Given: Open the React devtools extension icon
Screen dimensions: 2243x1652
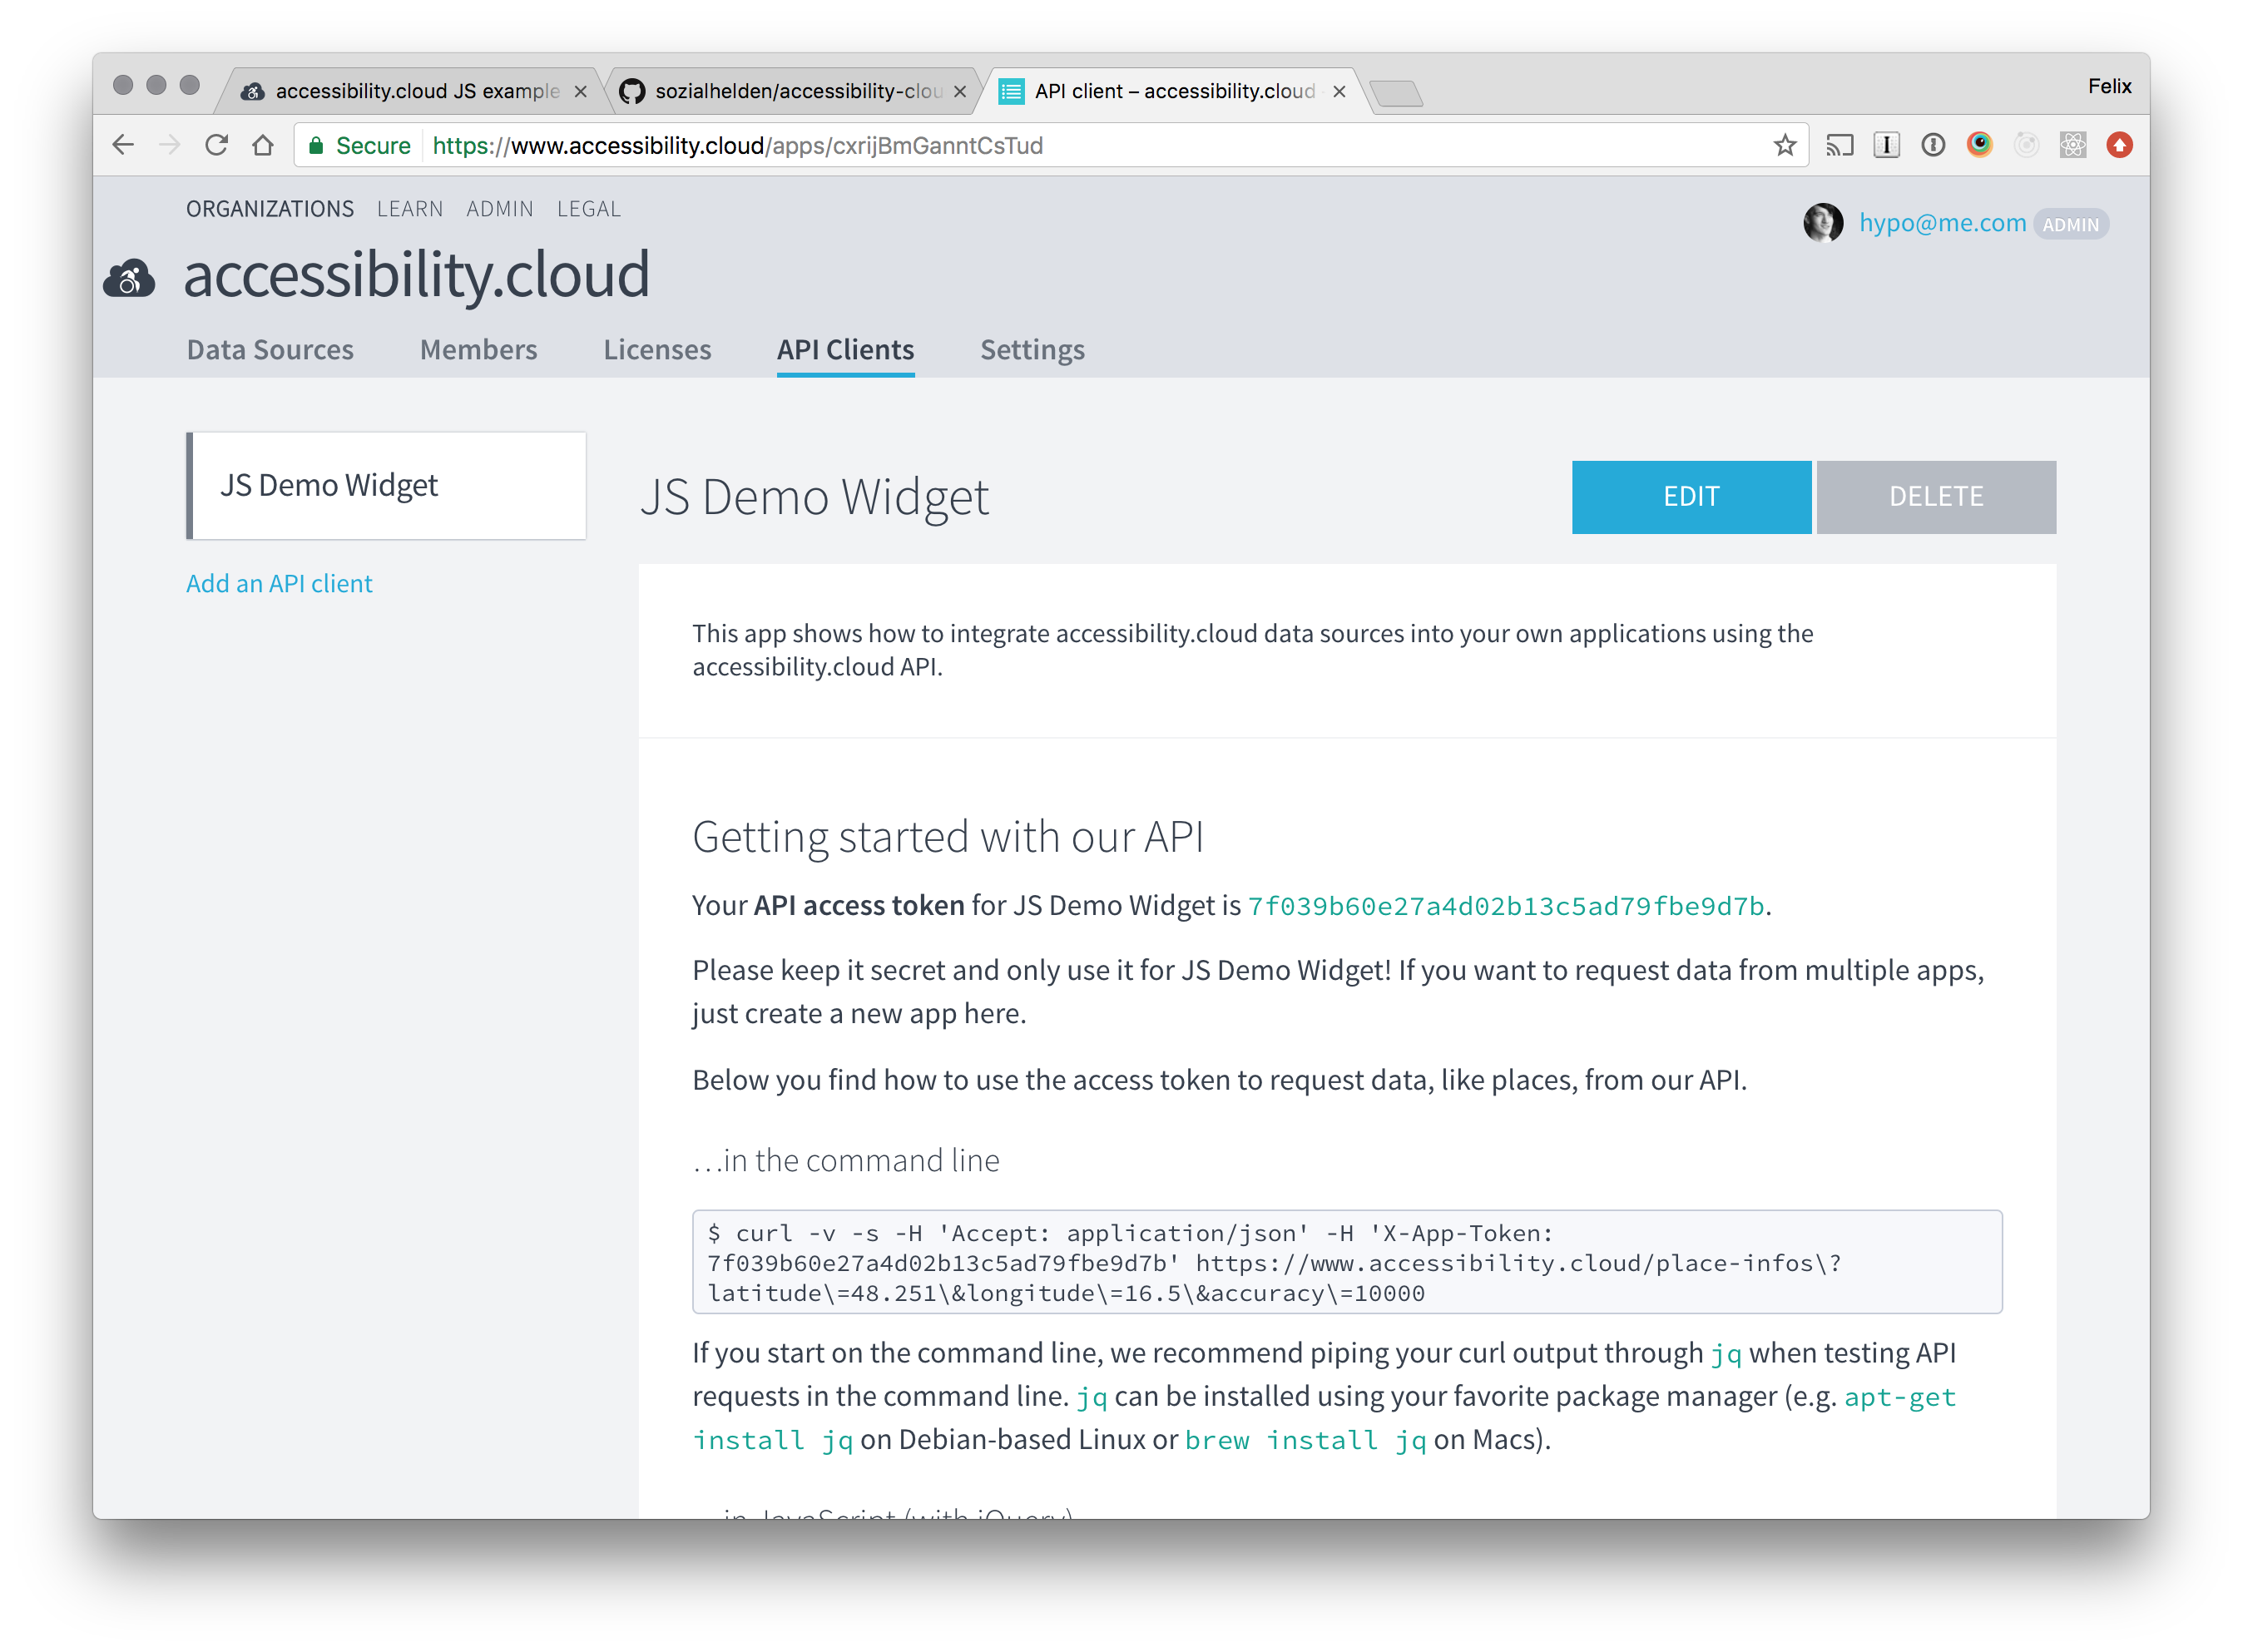Looking at the screenshot, I should coord(2072,145).
